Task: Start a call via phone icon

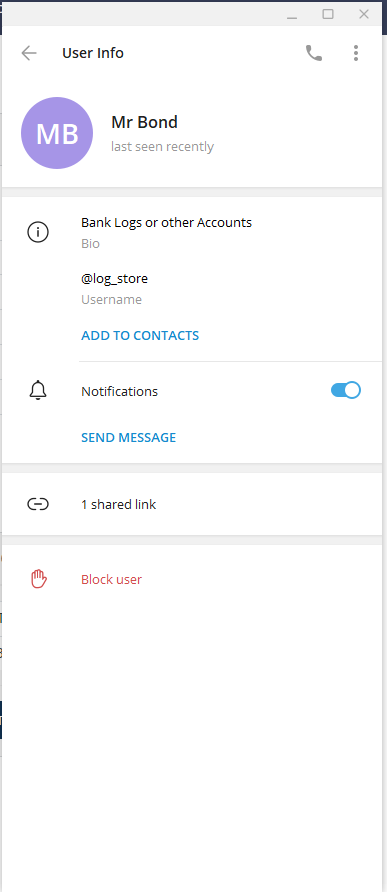Action: click(314, 53)
